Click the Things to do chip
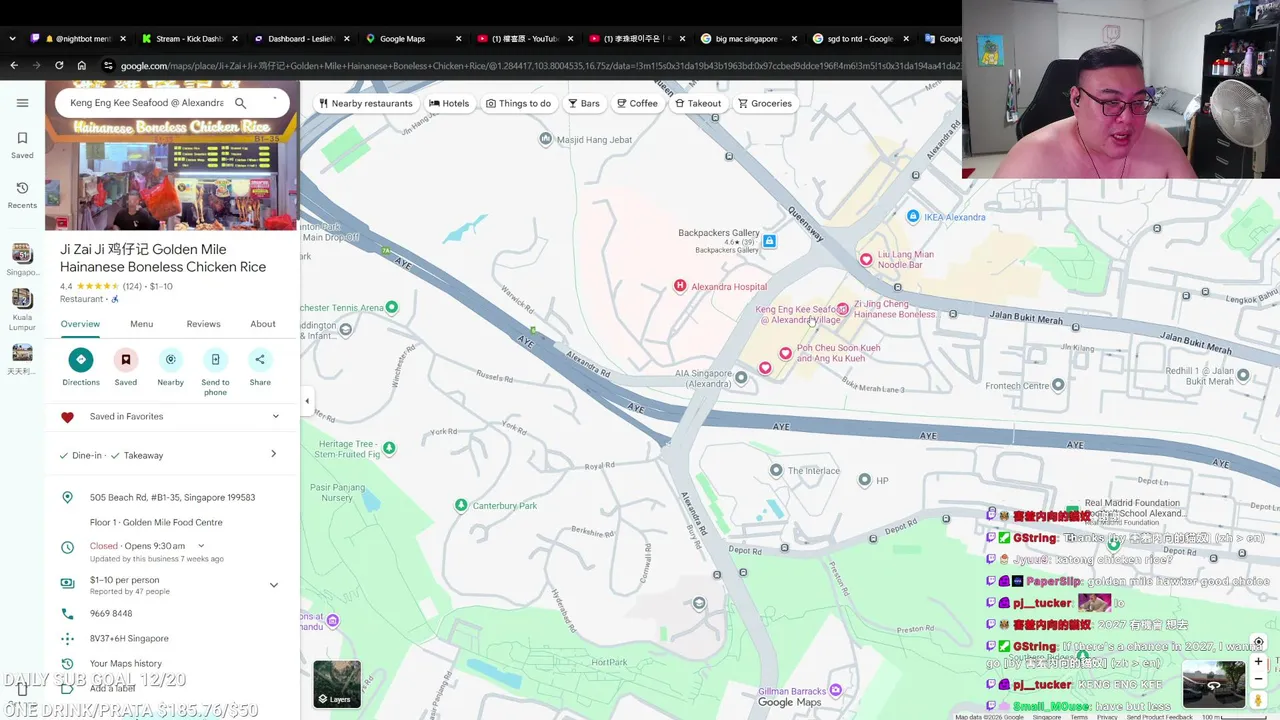This screenshot has height=720, width=1280. (x=518, y=103)
